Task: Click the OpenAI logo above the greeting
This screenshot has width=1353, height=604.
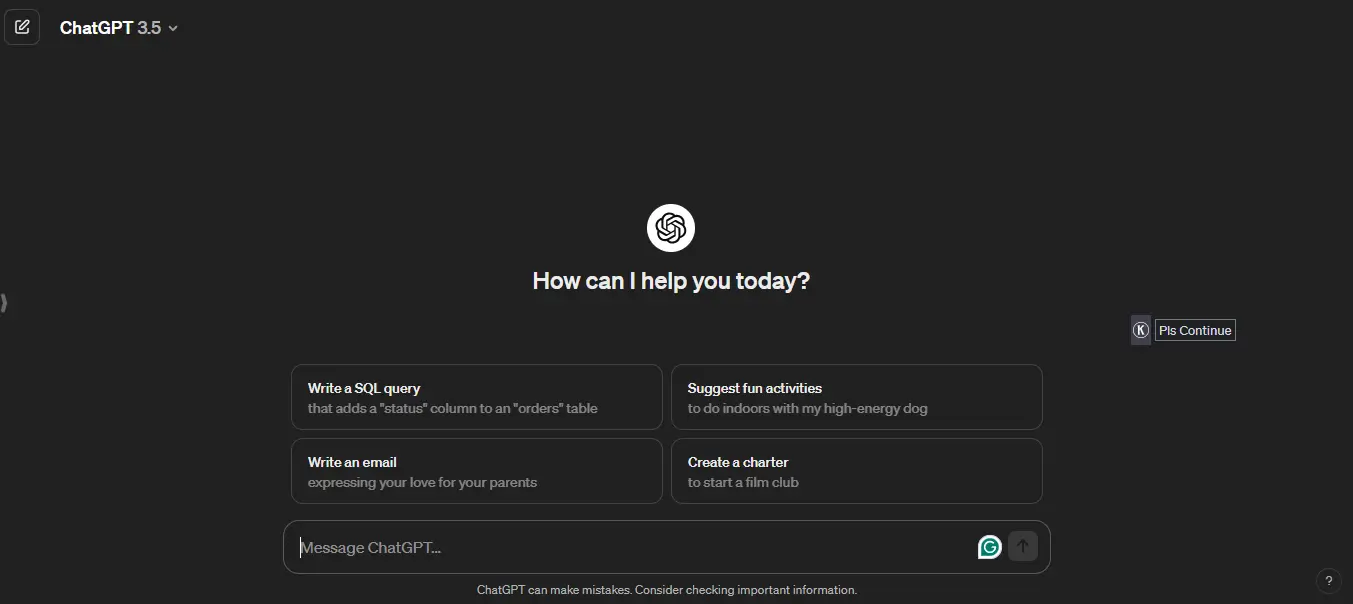Action: (670, 229)
